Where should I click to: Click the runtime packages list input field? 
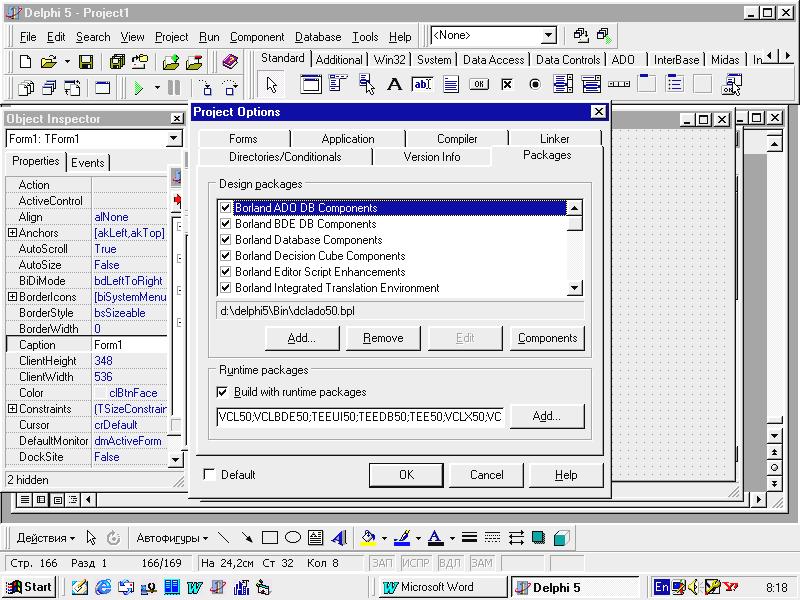pyautogui.click(x=360, y=417)
